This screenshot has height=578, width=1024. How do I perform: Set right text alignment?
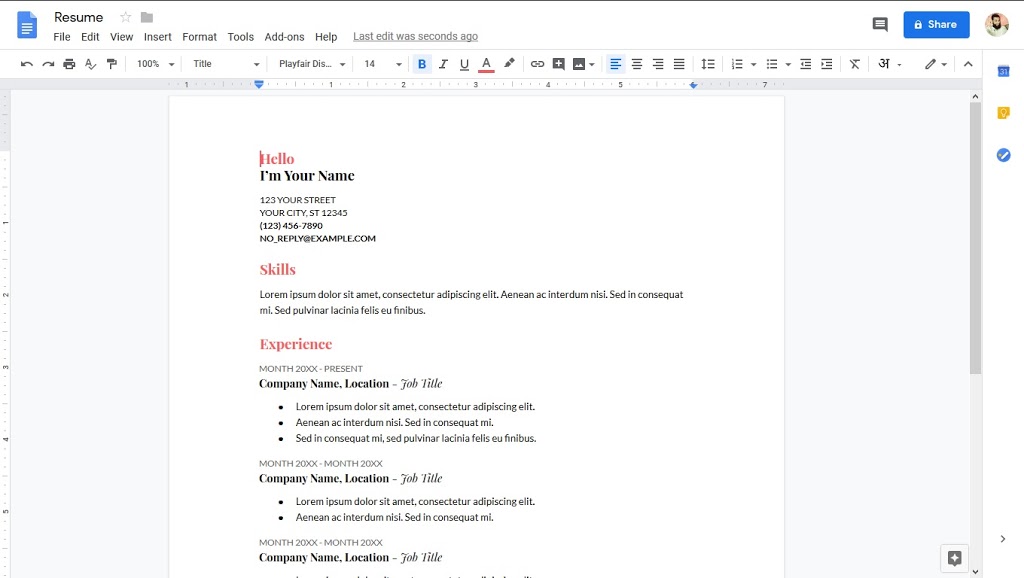(658, 64)
